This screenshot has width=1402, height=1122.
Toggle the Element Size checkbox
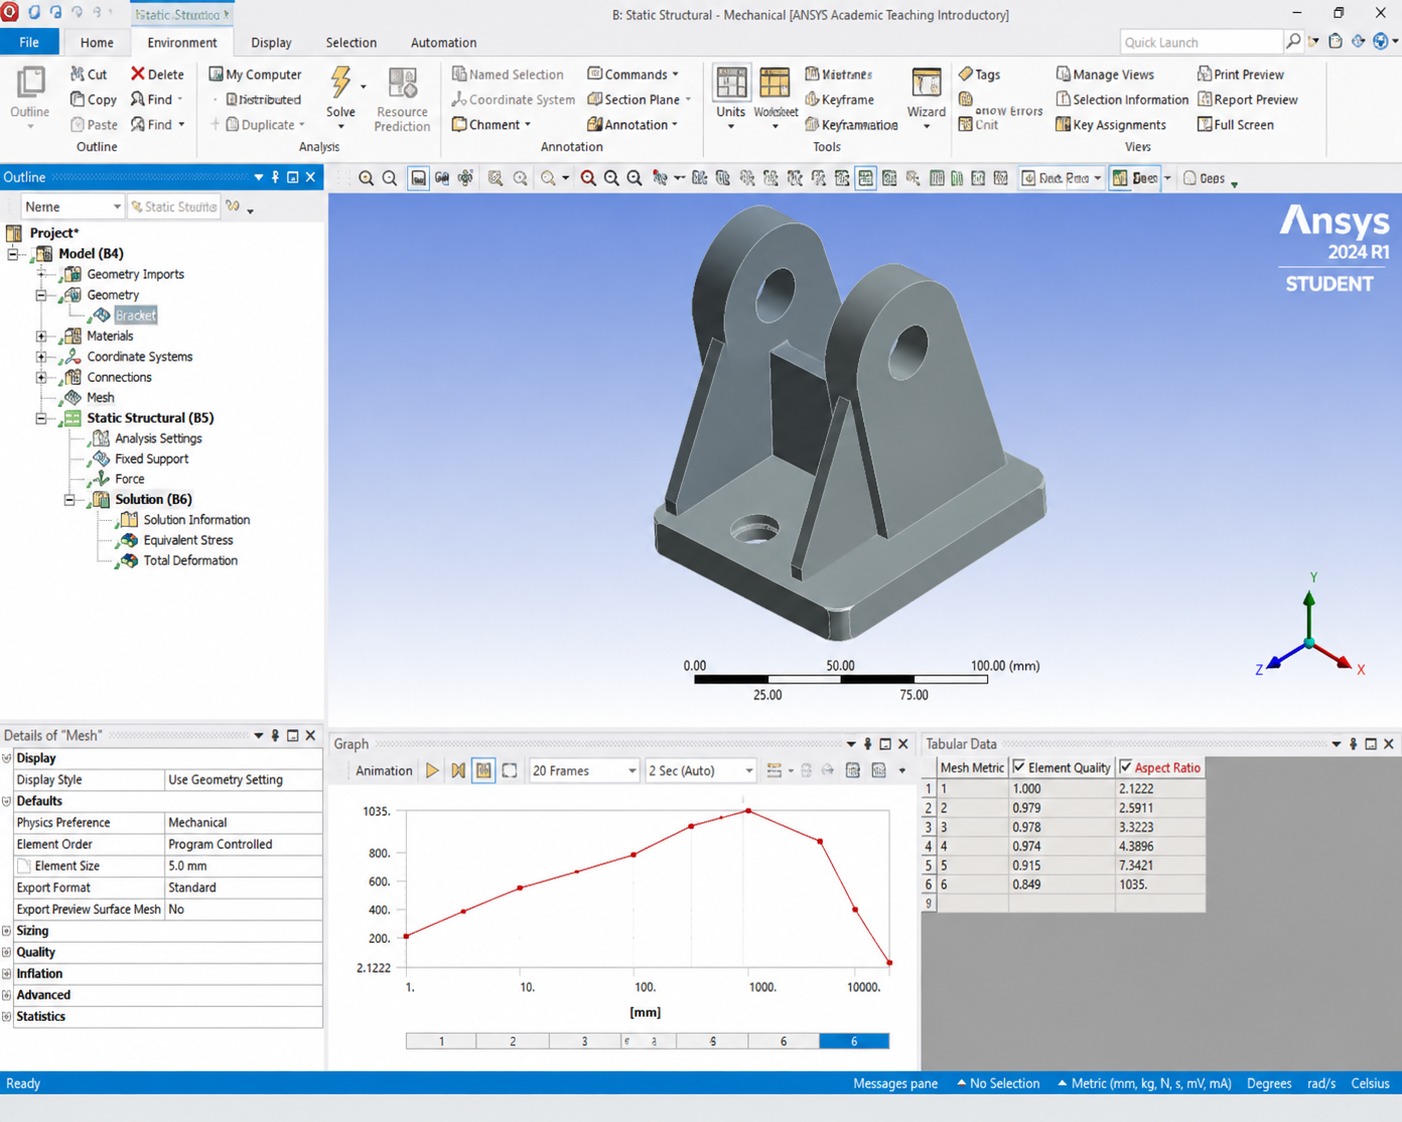24,866
